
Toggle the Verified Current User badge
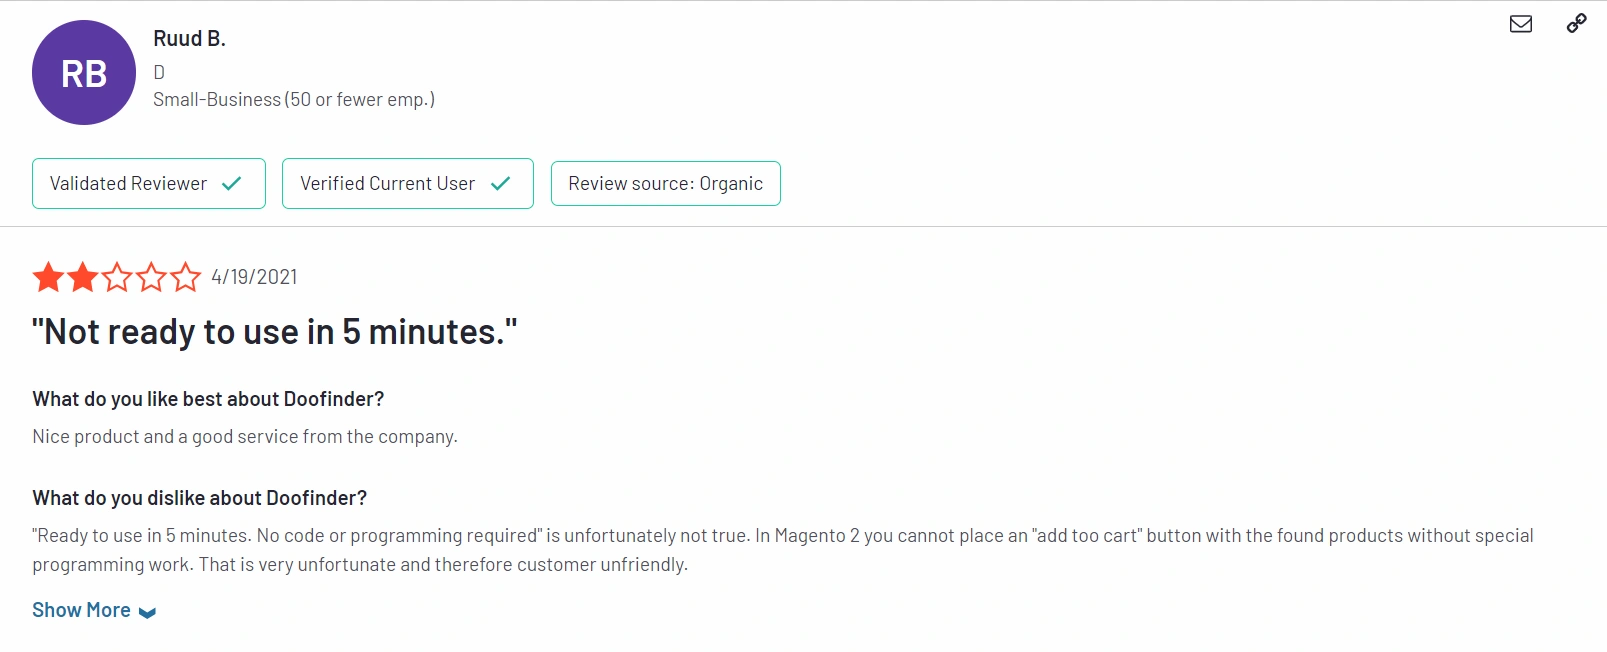407,183
